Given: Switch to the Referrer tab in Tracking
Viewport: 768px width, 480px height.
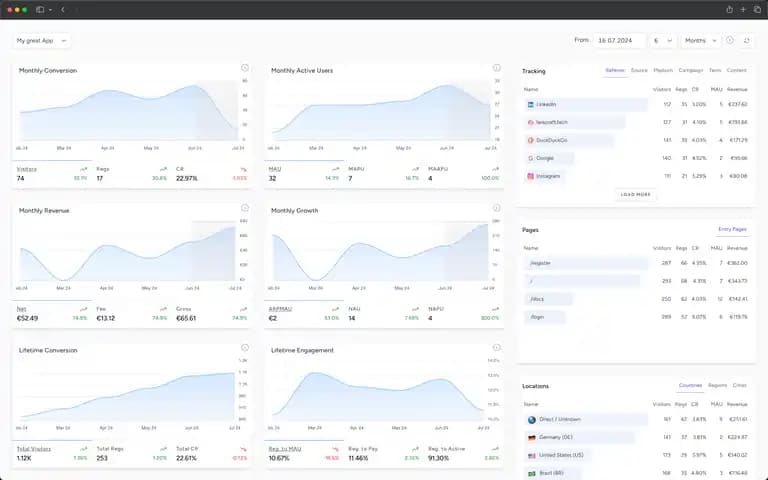Looking at the screenshot, I should [615, 71].
